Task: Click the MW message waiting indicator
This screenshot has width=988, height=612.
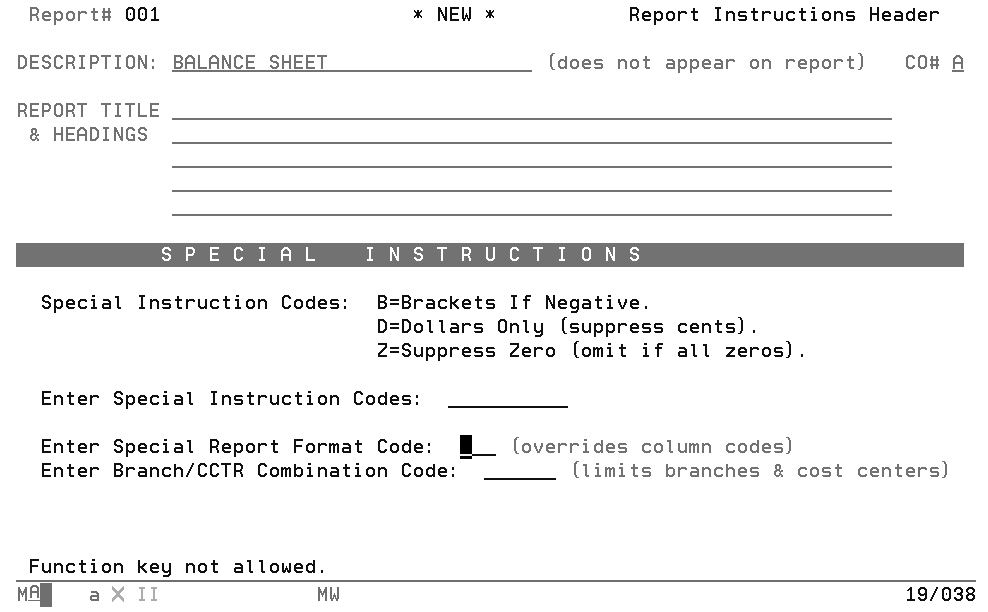Action: [328, 594]
